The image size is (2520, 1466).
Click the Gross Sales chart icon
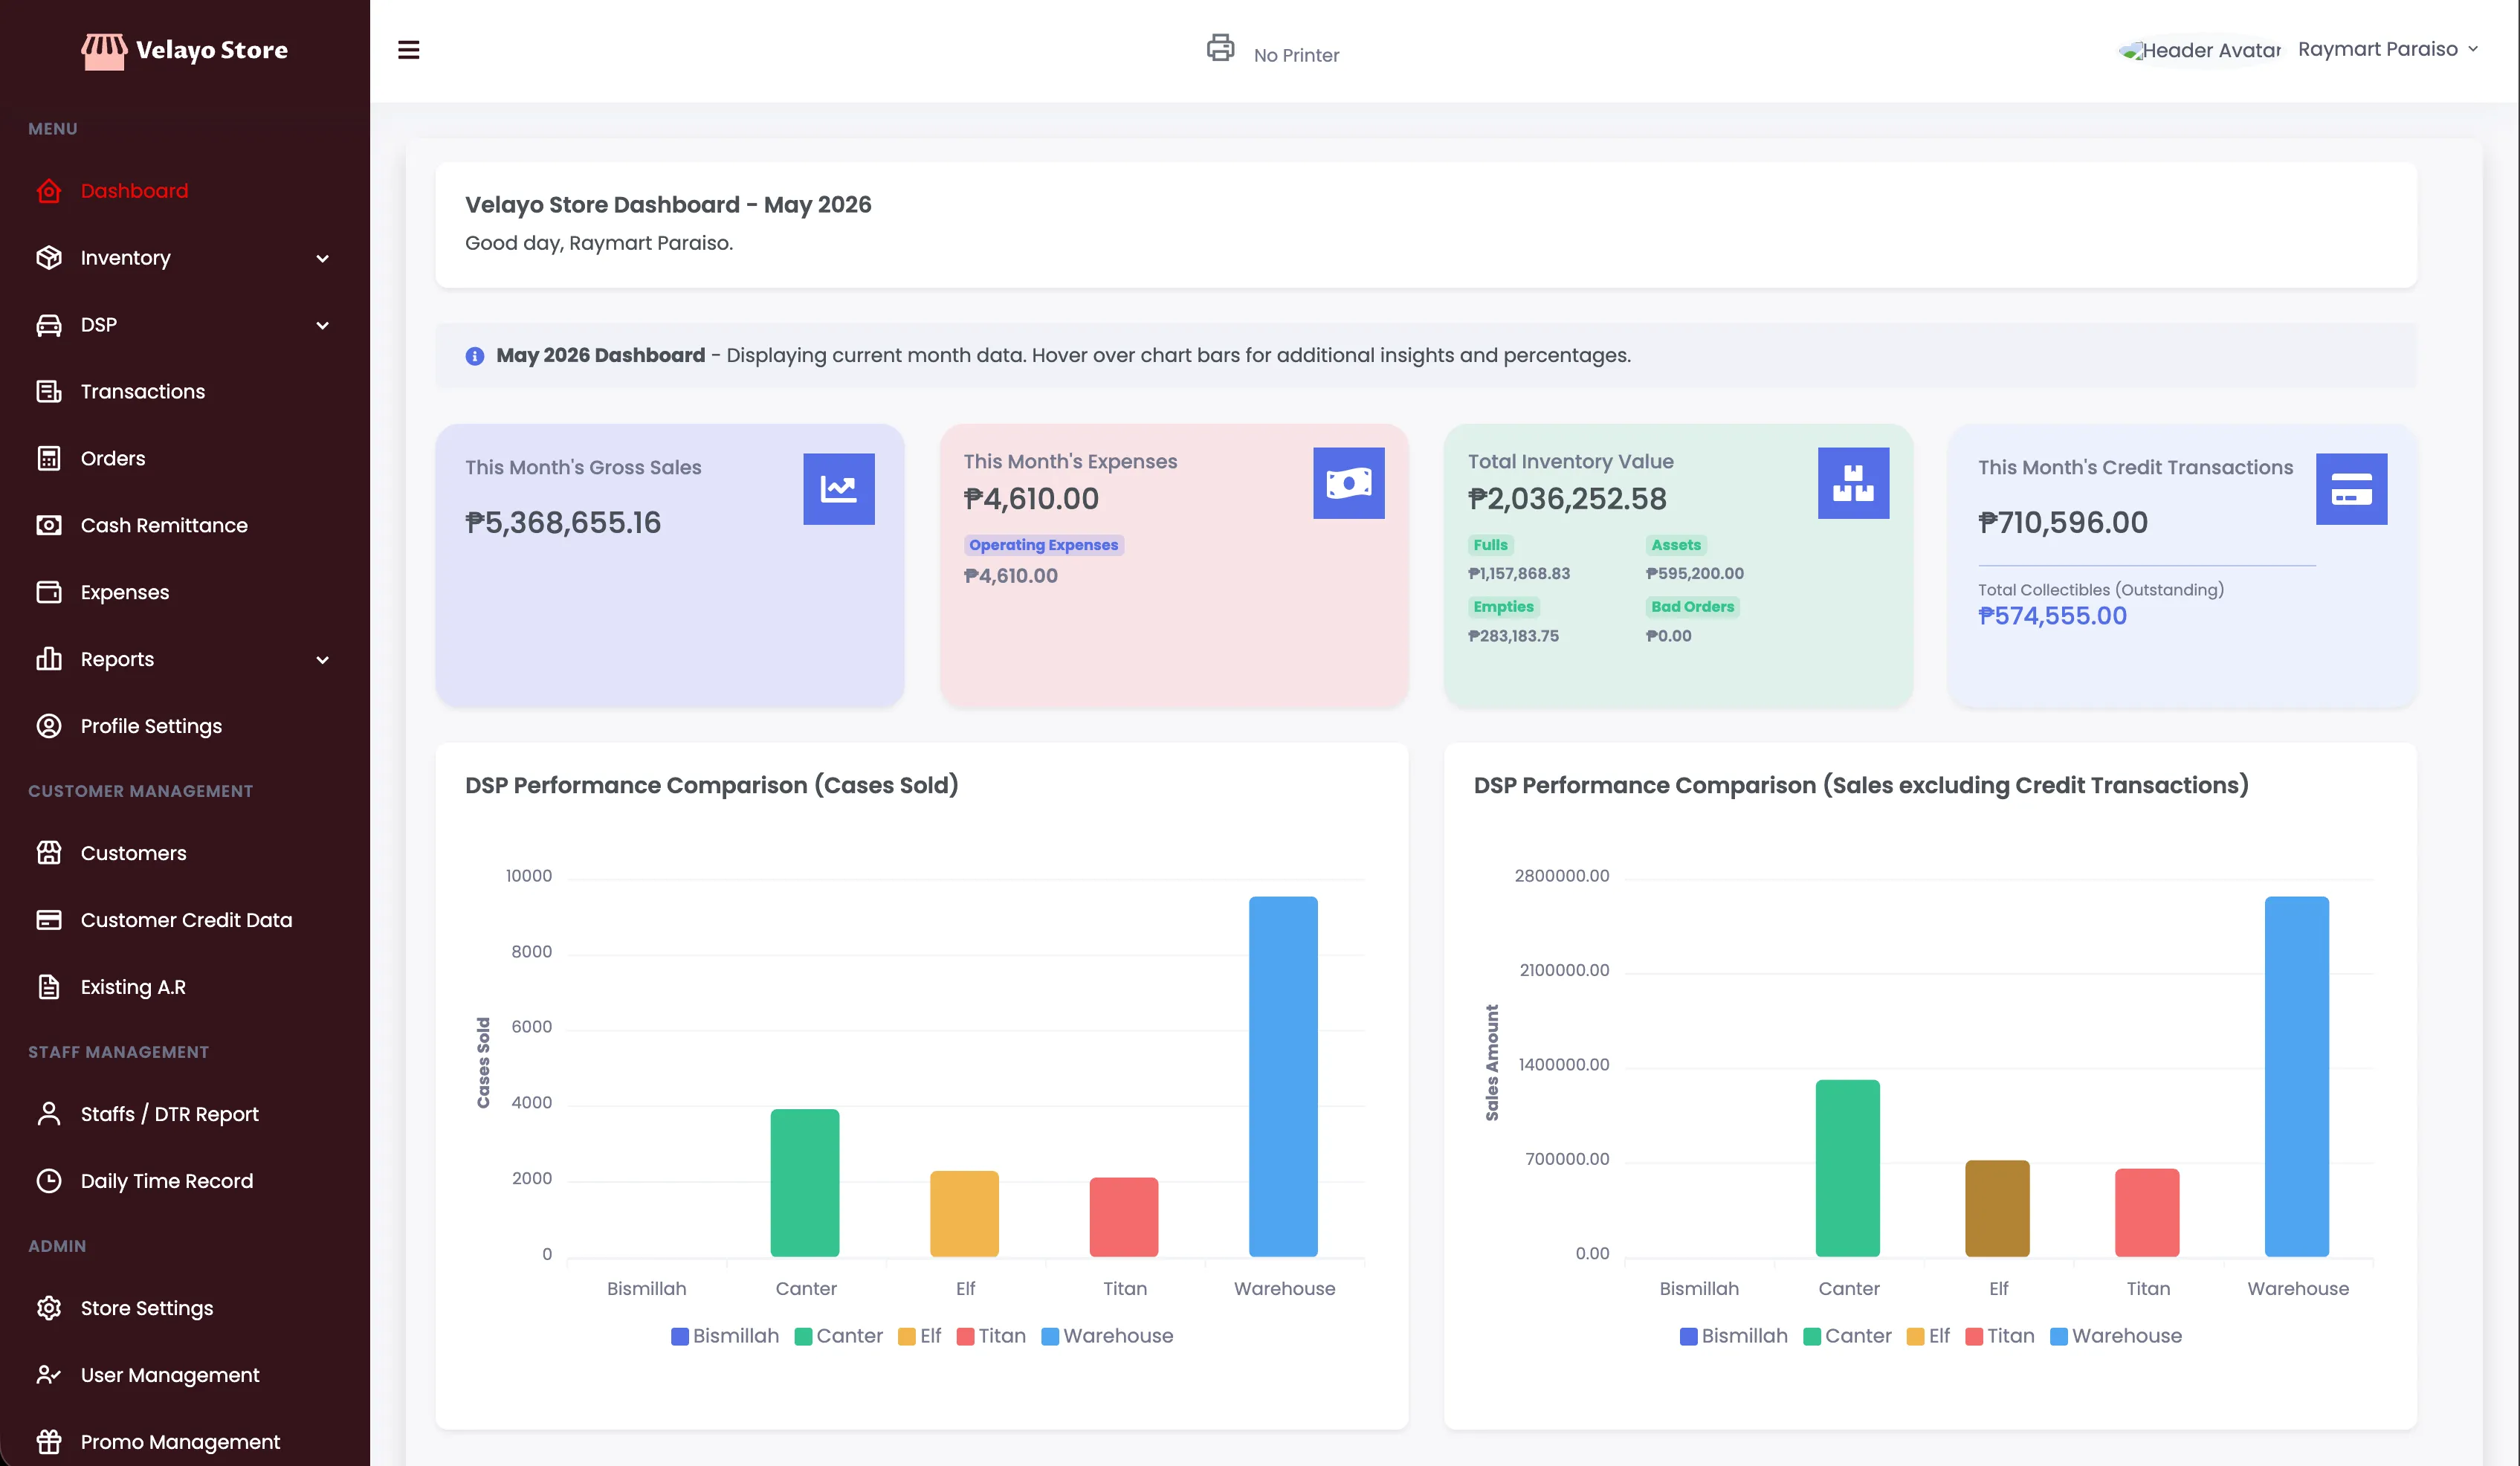coord(839,490)
